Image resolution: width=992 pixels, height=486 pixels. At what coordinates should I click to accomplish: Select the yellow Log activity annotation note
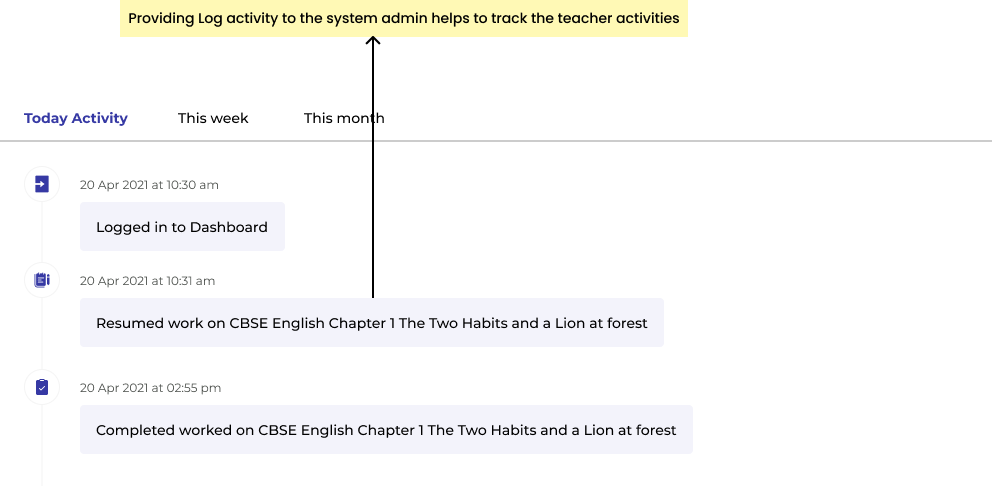click(404, 18)
